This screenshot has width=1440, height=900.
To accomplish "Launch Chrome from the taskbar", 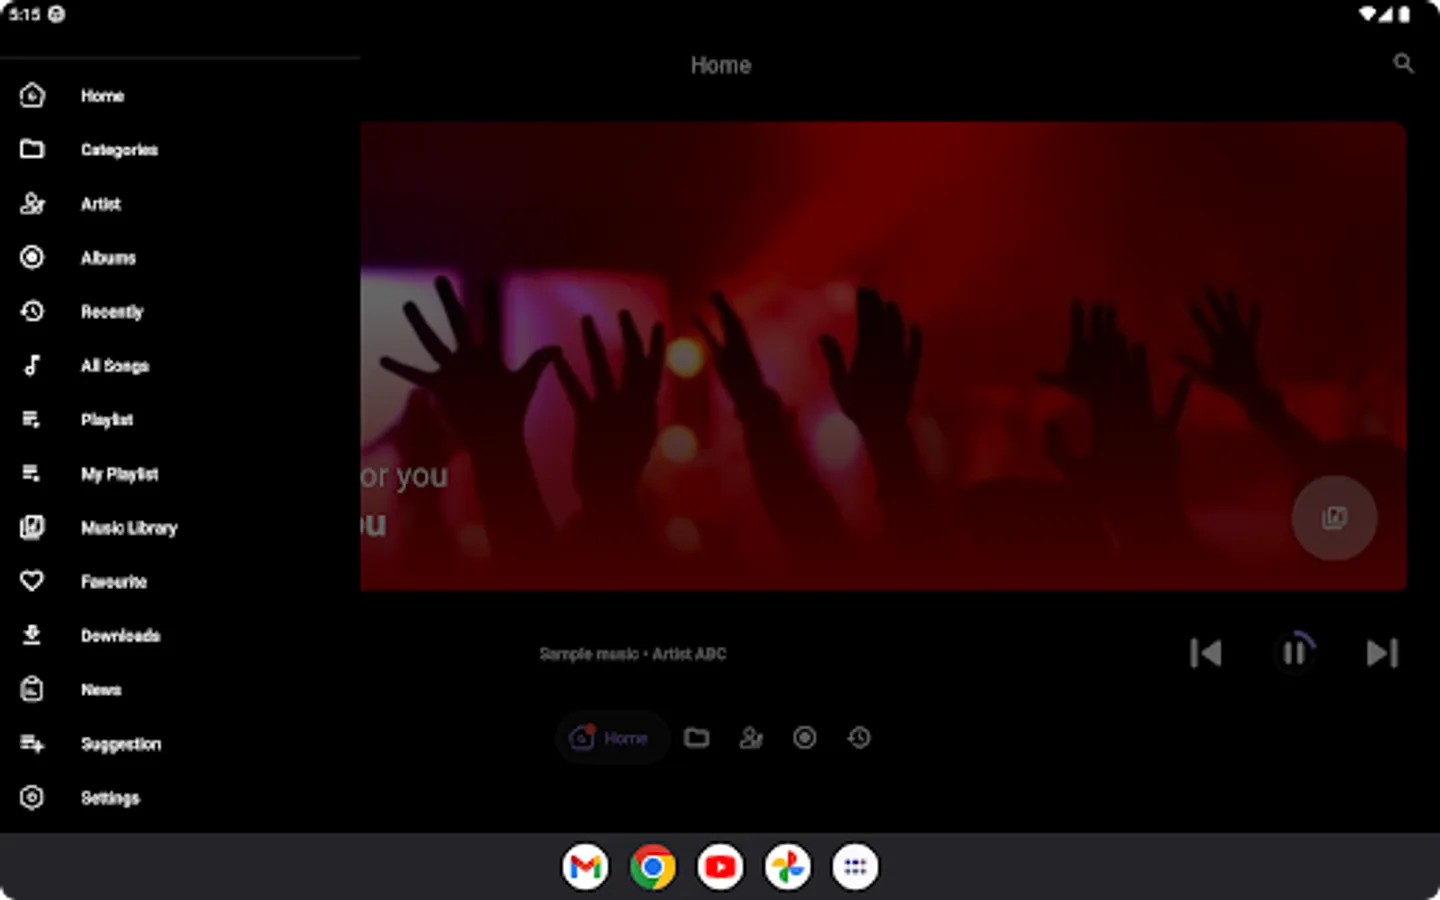I will point(653,867).
